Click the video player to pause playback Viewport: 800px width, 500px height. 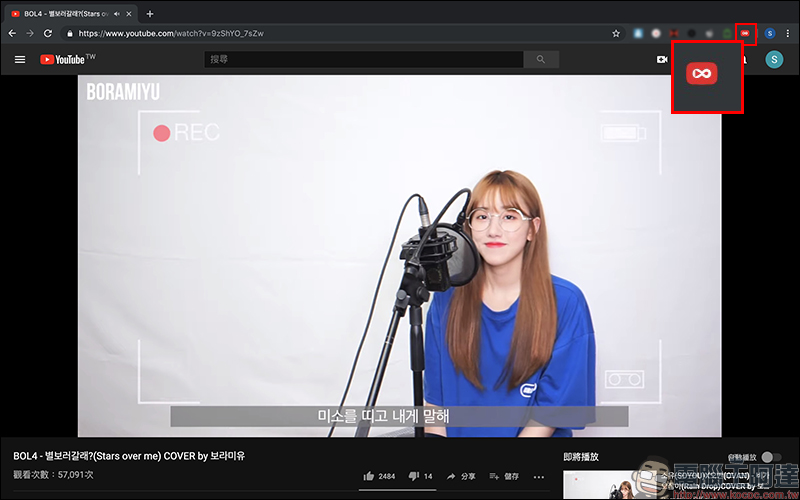click(x=399, y=256)
